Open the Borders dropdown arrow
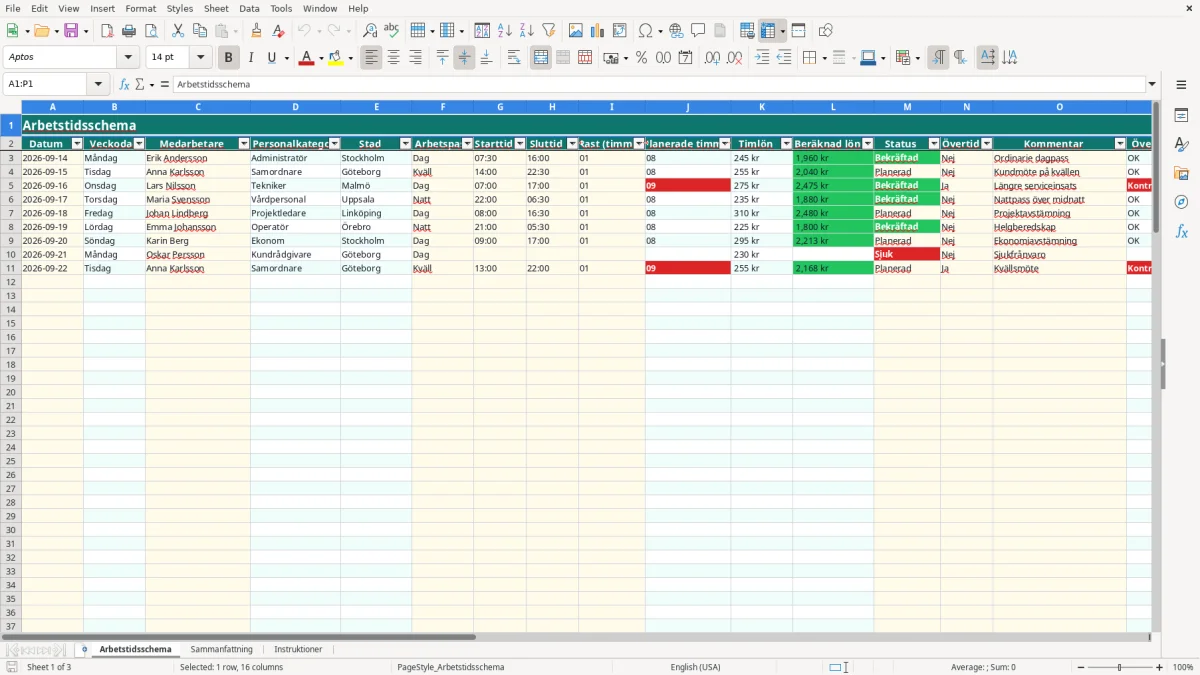 [823, 58]
